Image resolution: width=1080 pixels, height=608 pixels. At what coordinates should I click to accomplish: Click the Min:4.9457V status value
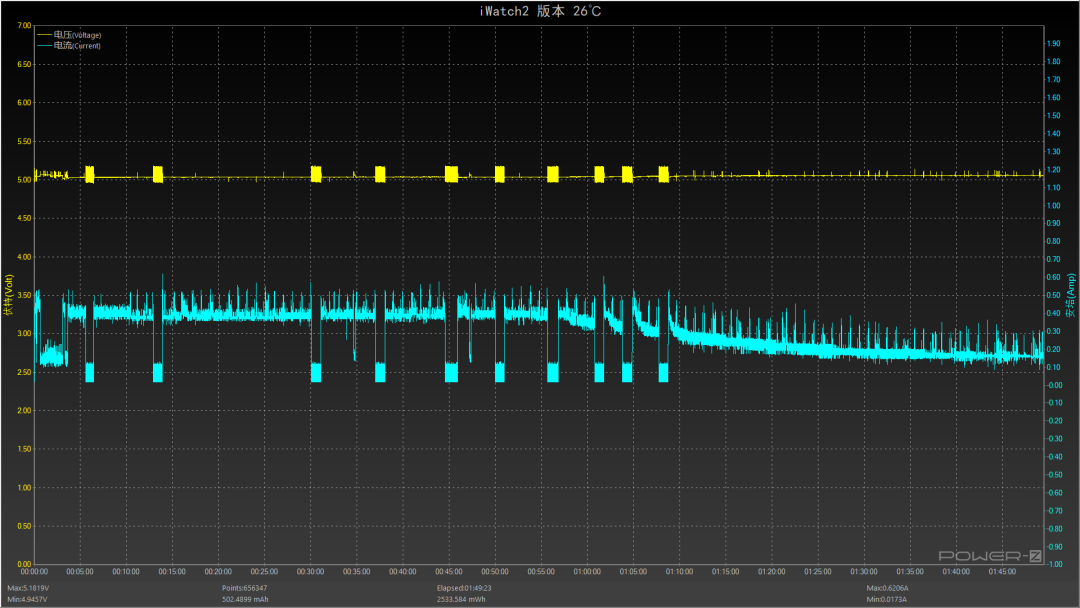pos(28,599)
